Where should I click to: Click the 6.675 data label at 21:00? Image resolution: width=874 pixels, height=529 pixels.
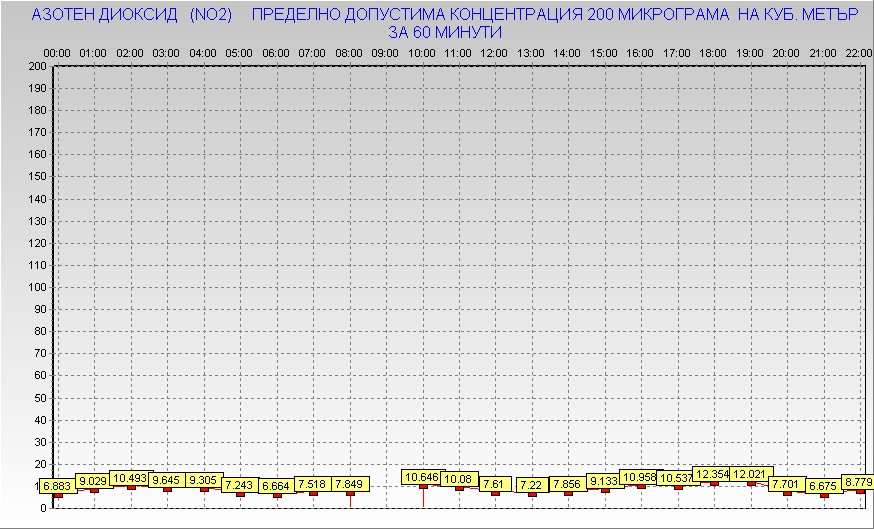click(823, 486)
